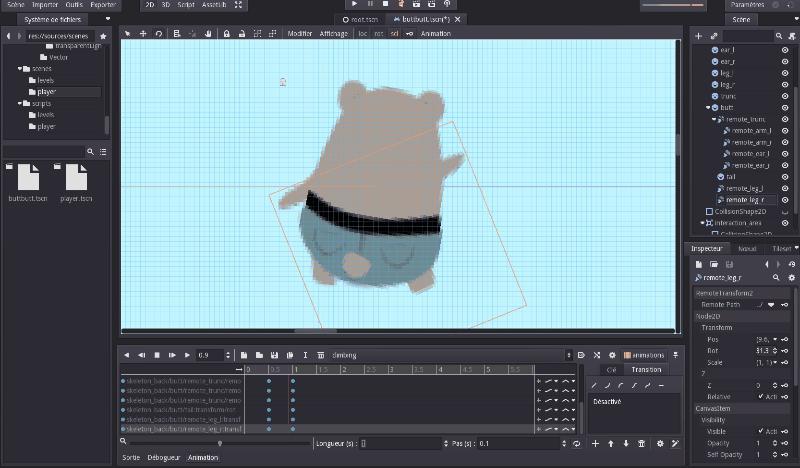Stop animation playback in animation panel
This screenshot has height=468, width=800.
tap(156, 355)
